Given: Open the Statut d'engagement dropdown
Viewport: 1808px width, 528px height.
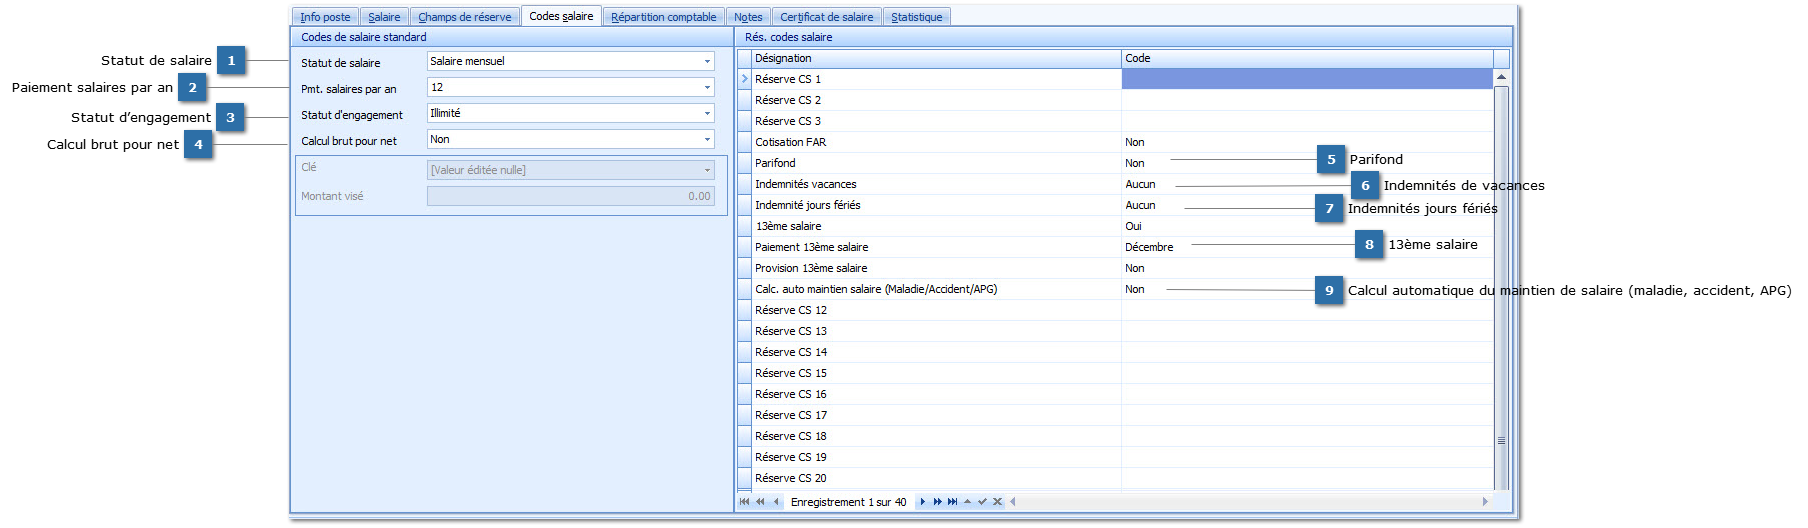Looking at the screenshot, I should coord(707,114).
